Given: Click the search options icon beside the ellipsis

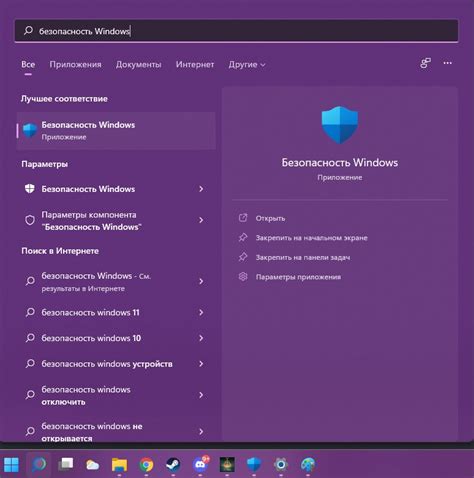Looking at the screenshot, I should click(425, 63).
